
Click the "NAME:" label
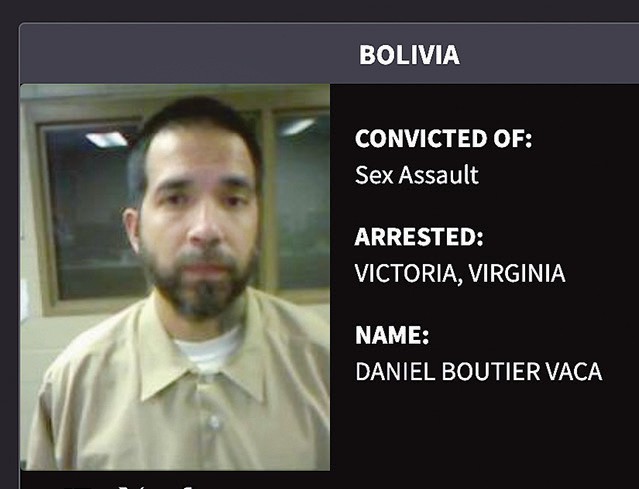click(392, 335)
